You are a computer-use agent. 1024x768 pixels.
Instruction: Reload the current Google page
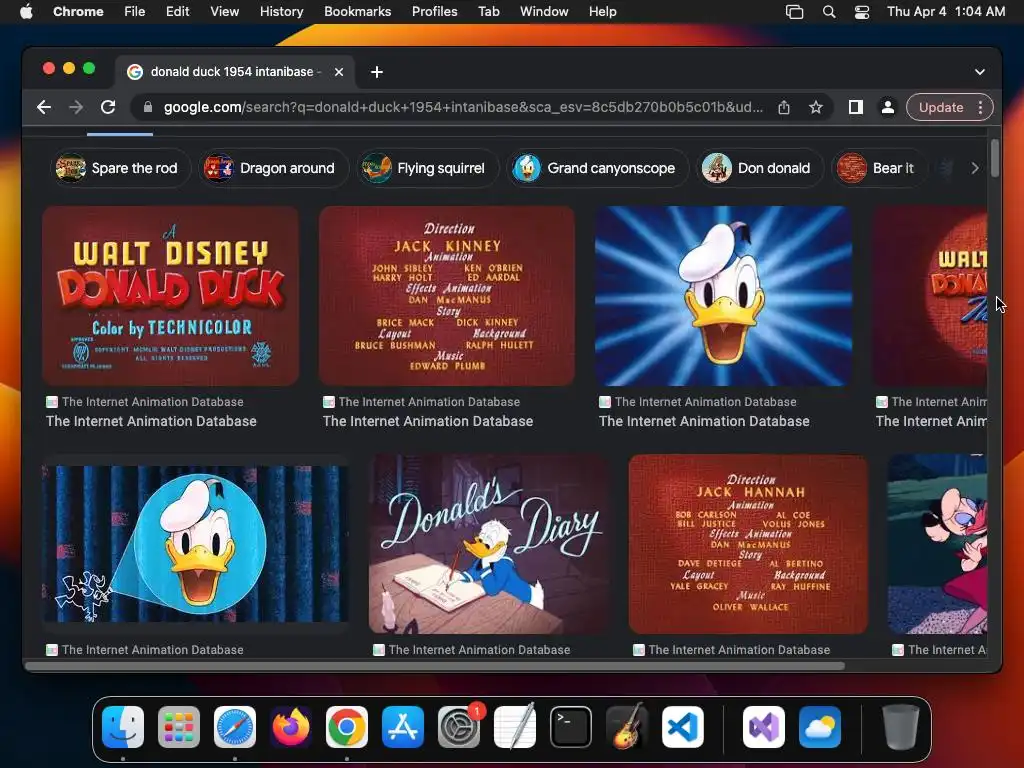pyautogui.click(x=108, y=107)
